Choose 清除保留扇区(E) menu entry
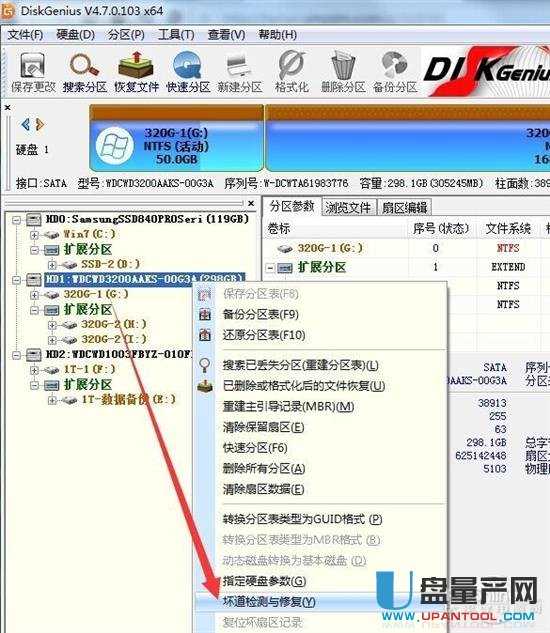The image size is (550, 633). point(263,428)
